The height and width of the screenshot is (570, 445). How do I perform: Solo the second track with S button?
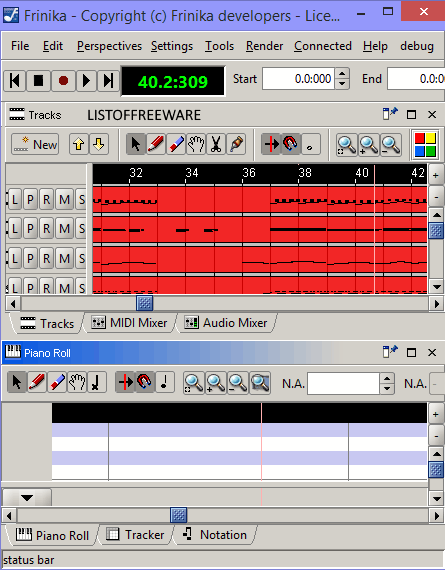[x=81, y=229]
